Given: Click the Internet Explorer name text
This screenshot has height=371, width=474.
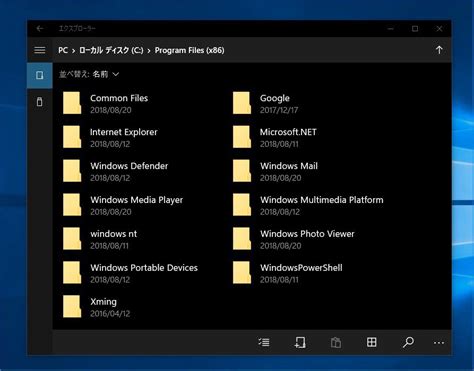Looking at the screenshot, I should (x=124, y=132).
